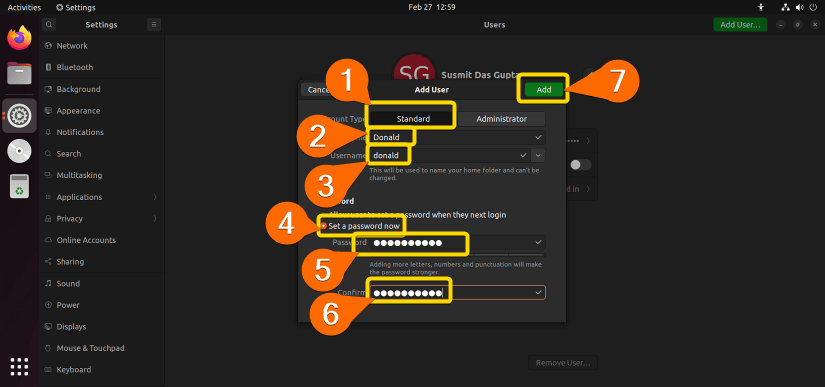825x387 pixels.
Task: Click Add User... in the header bar
Action: (740, 24)
